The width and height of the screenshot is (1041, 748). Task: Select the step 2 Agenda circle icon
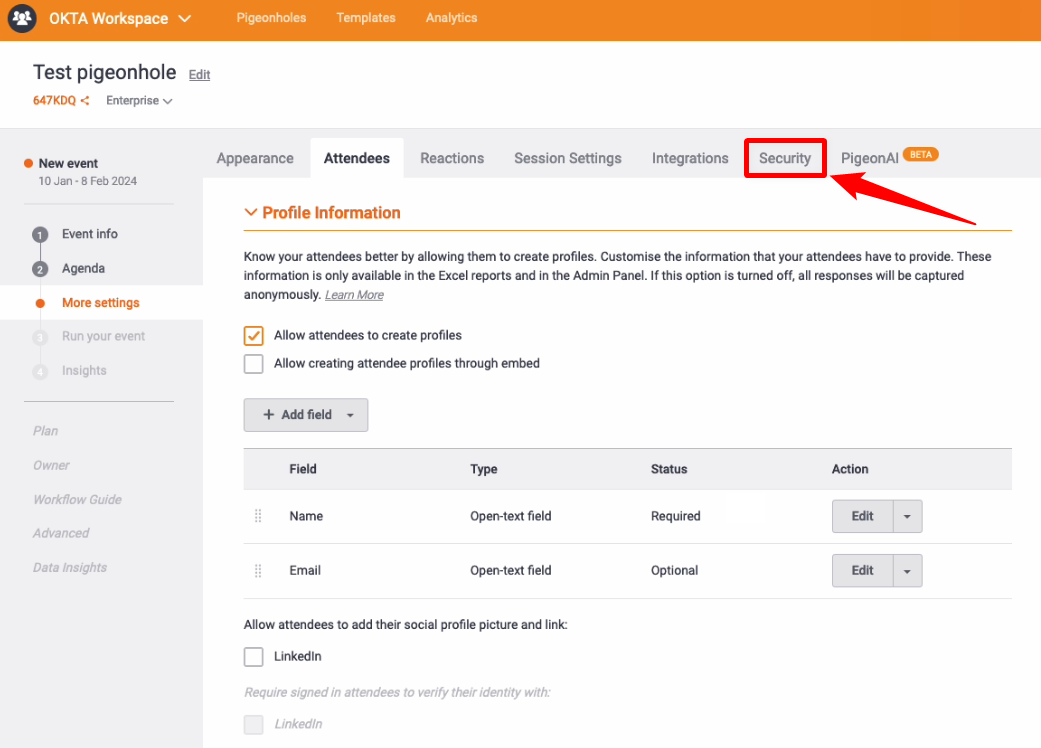coord(40,268)
